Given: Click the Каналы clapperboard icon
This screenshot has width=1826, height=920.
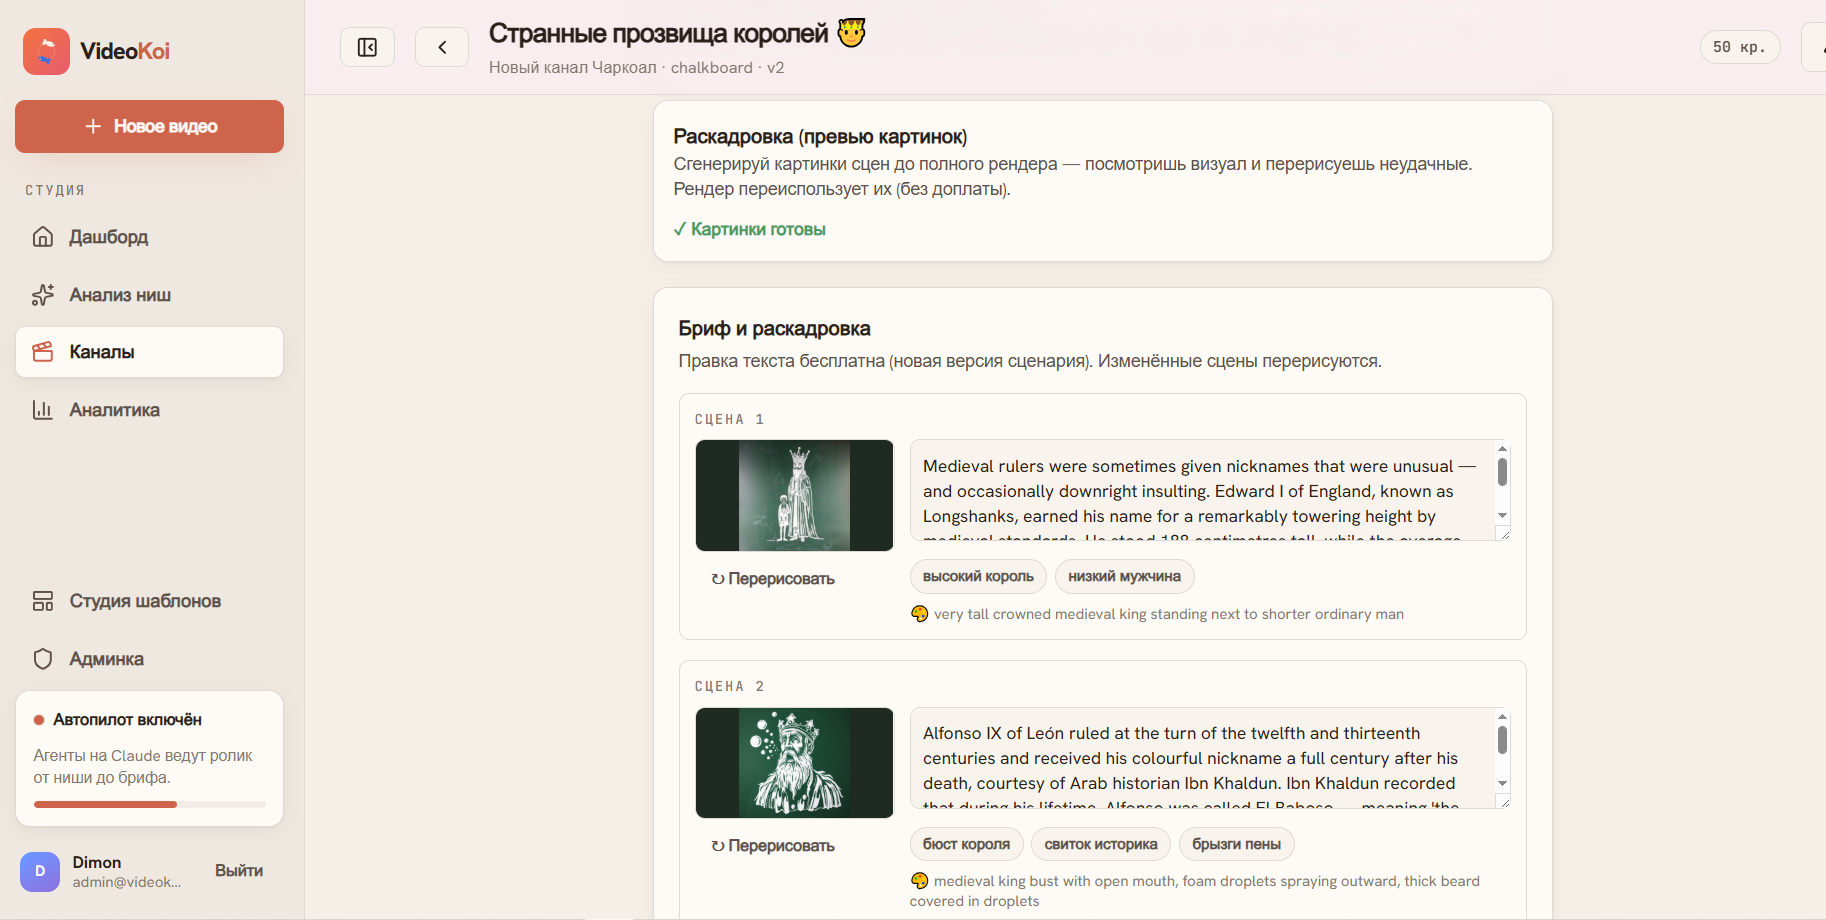Looking at the screenshot, I should (x=43, y=352).
